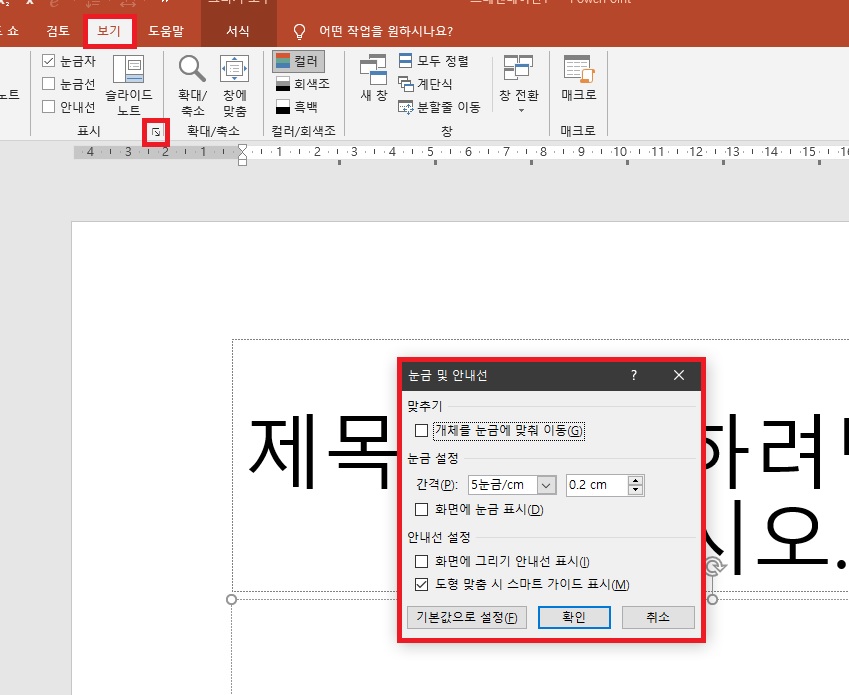849x695 pixels.
Task: Increase the 0.2 cm spacing value
Action: pyautogui.click(x=636, y=480)
